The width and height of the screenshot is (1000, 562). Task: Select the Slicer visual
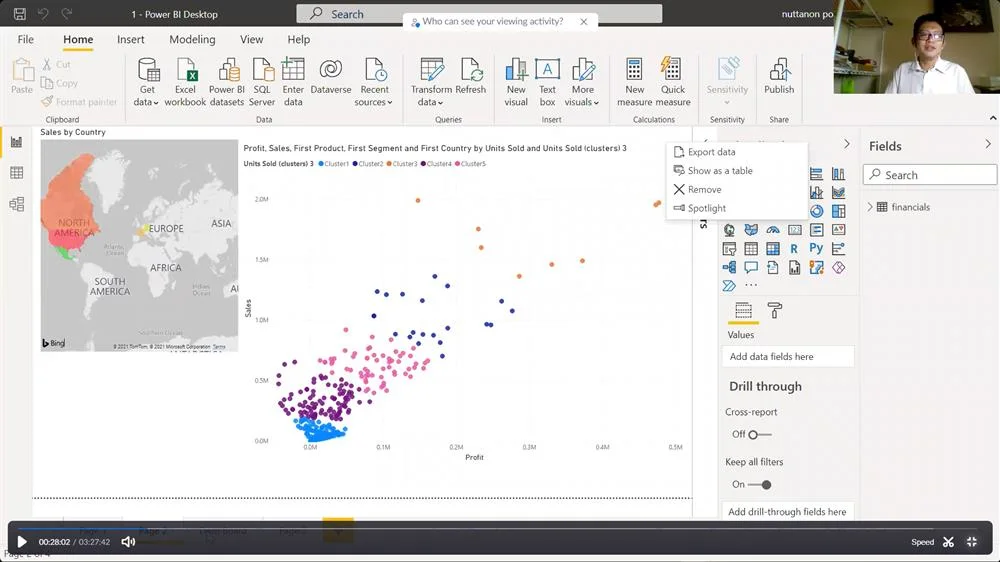pyautogui.click(x=729, y=249)
